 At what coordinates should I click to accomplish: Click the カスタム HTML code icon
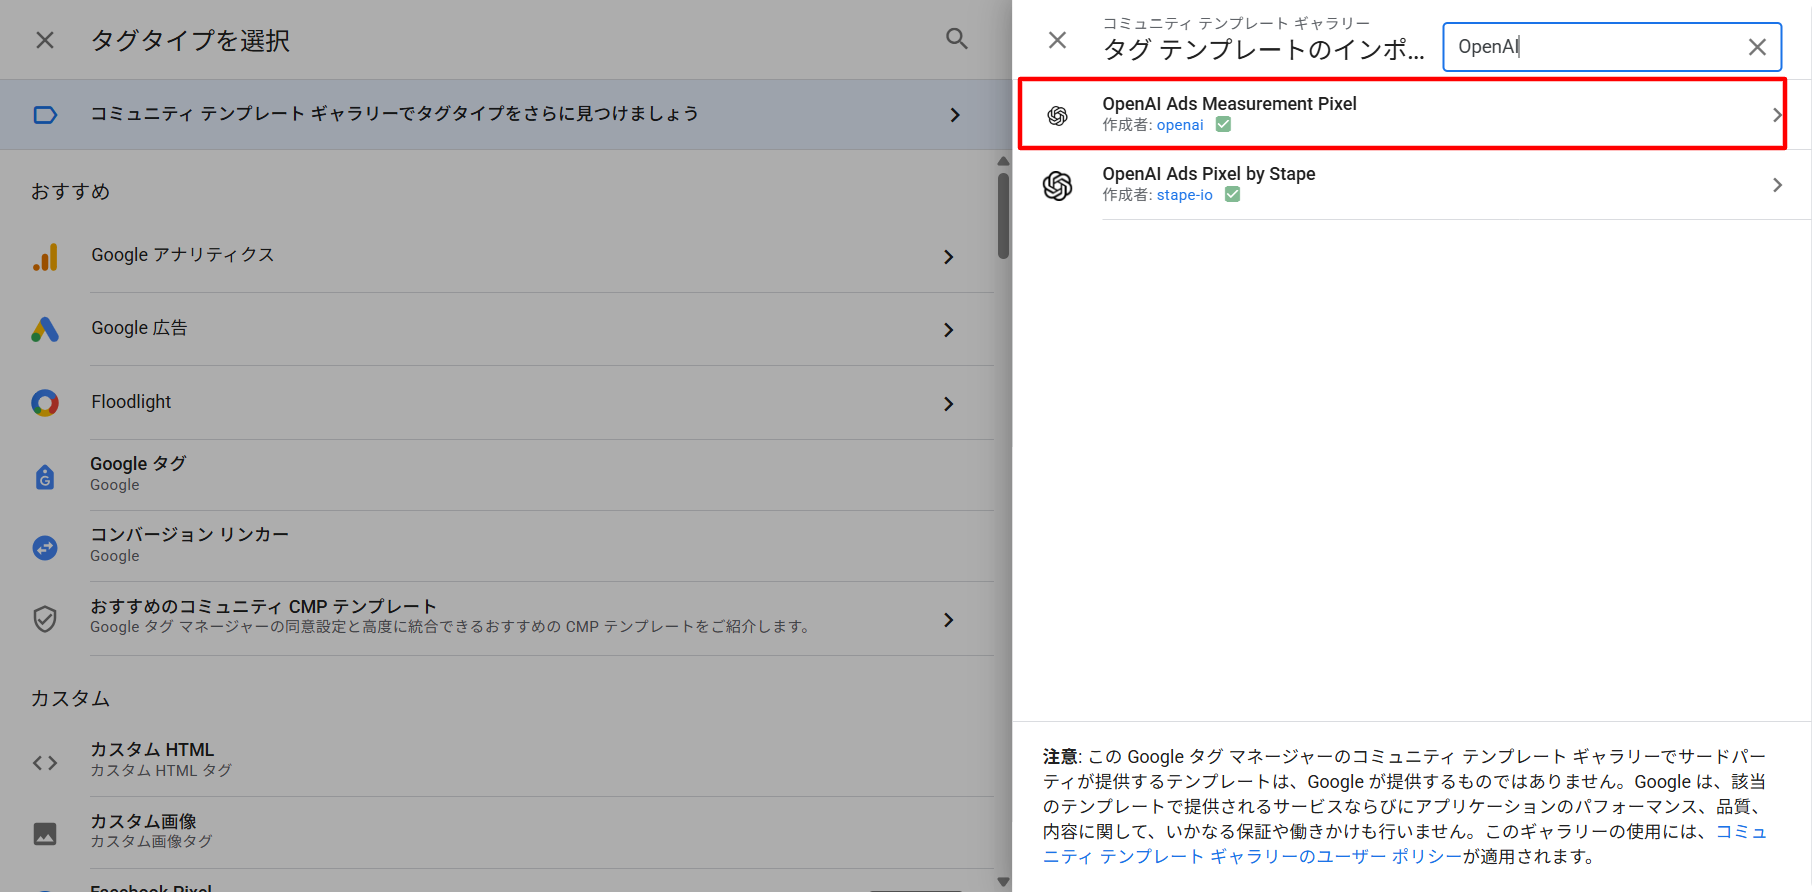tap(45, 763)
